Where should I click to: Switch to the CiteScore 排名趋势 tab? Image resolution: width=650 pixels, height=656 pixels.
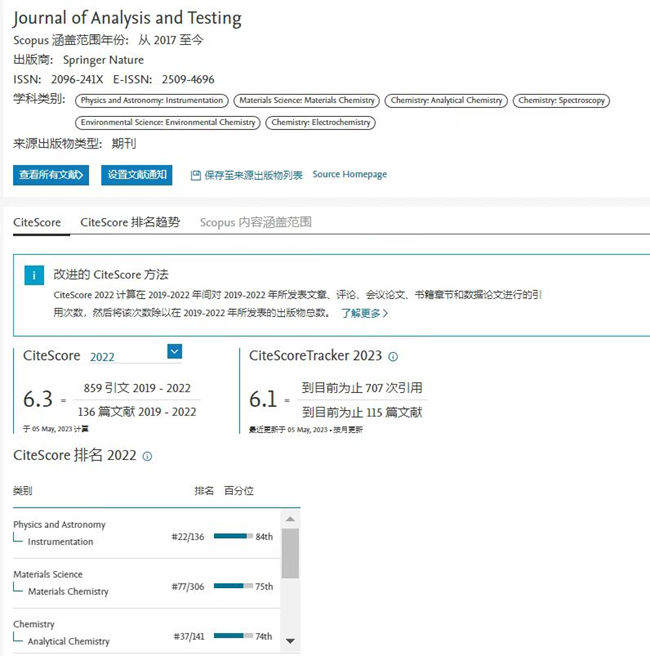130,222
